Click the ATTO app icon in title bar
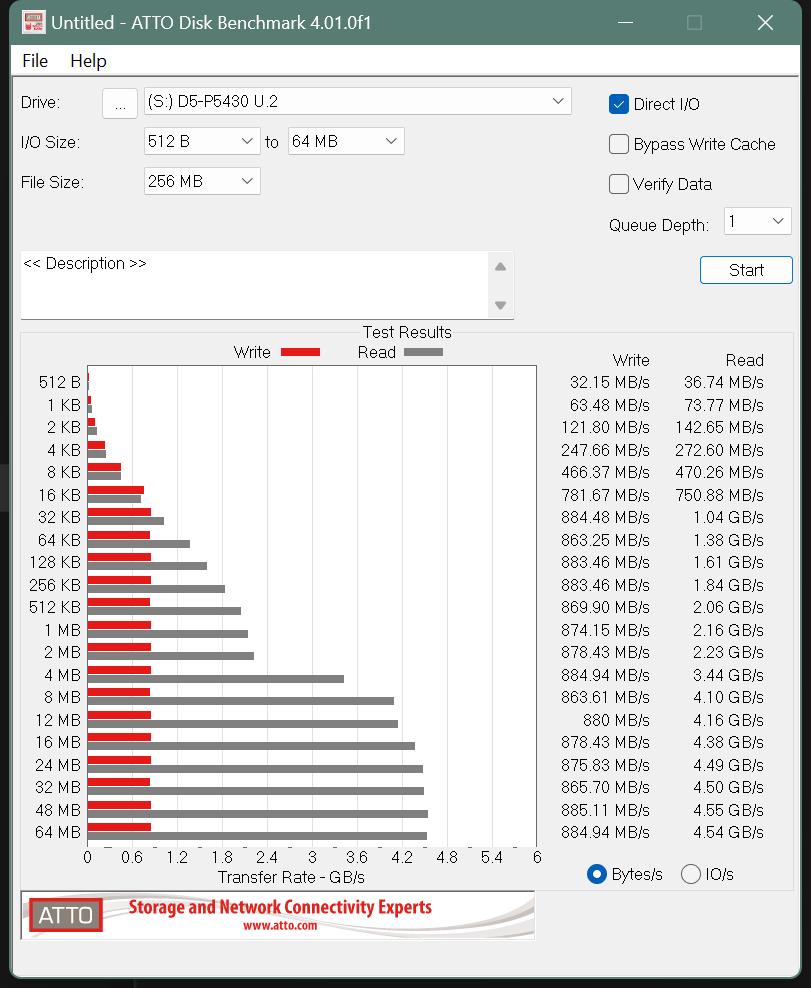The height and width of the screenshot is (988, 811). [x=33, y=23]
